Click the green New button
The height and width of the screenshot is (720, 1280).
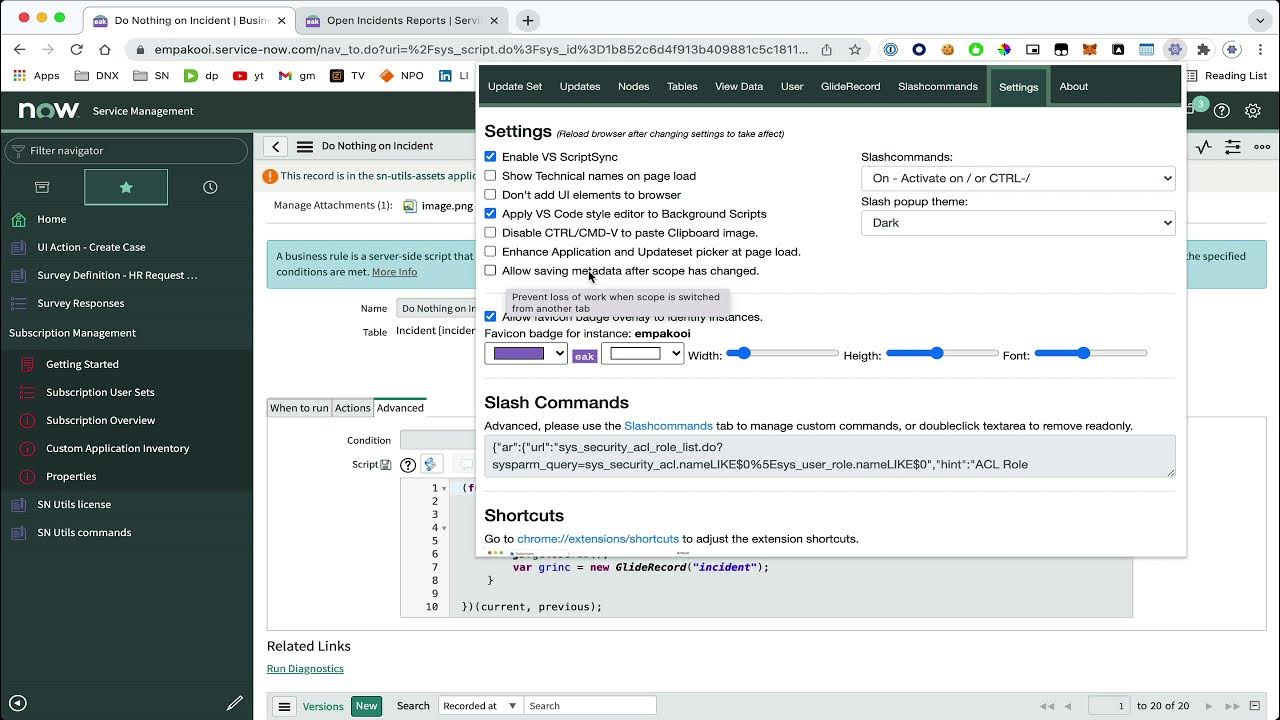(x=367, y=706)
